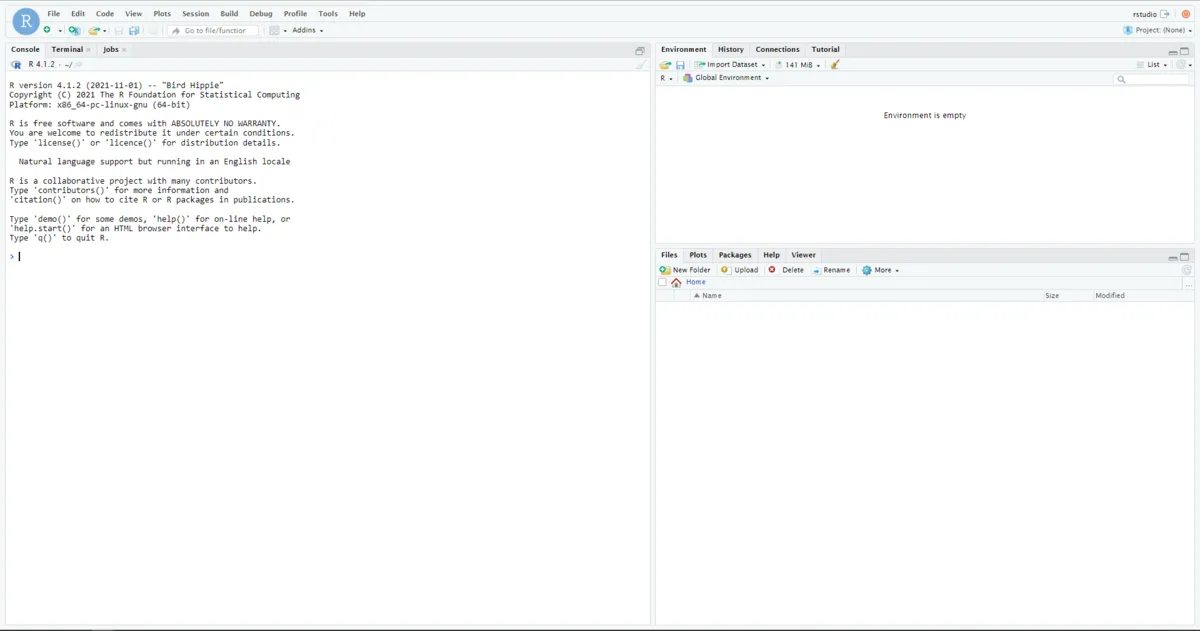Switch to the Packages tab
Image resolution: width=1200 pixels, height=631 pixels.
(x=735, y=255)
